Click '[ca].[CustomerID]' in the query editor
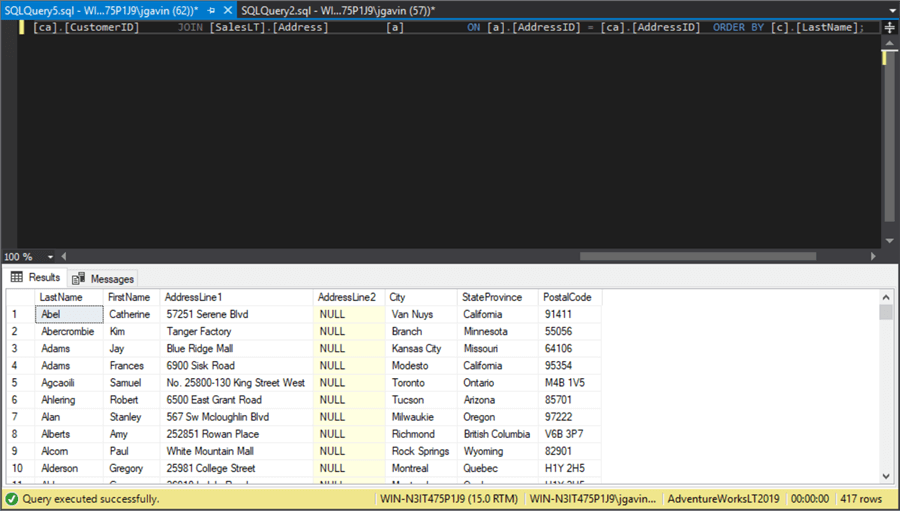This screenshot has height=511, width=900. tap(86, 27)
